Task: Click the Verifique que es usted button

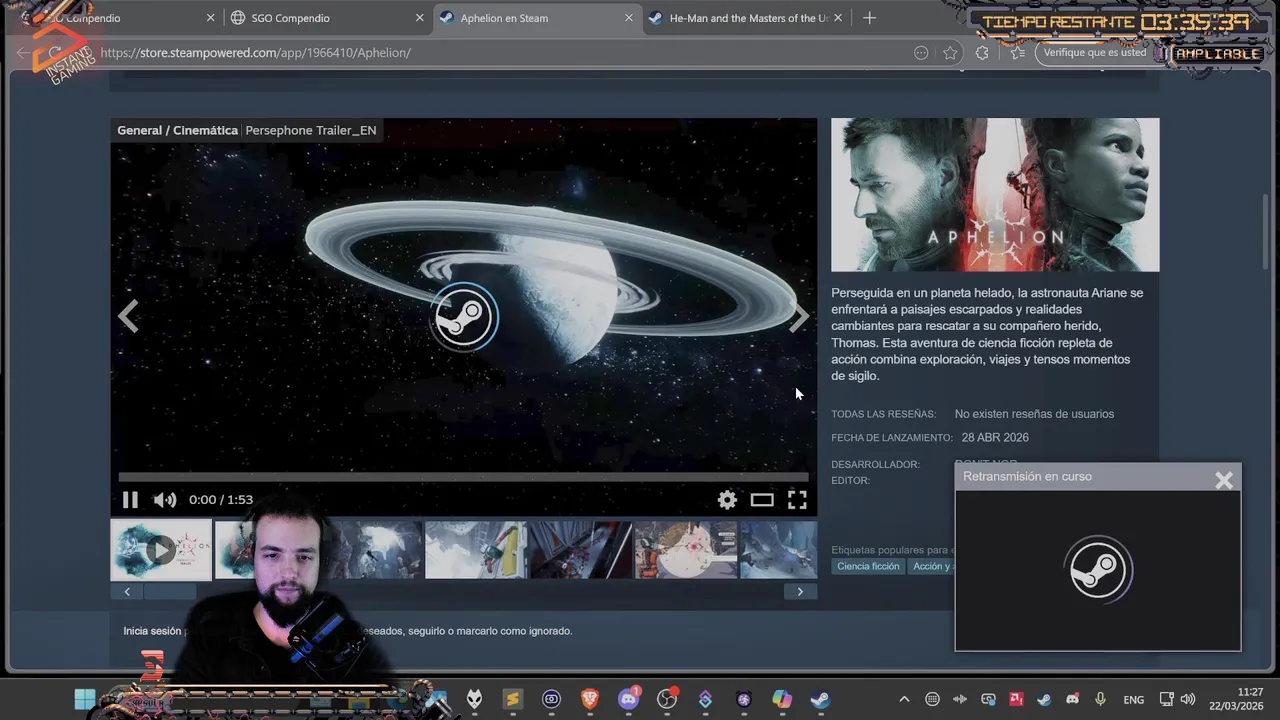Action: (x=1095, y=53)
